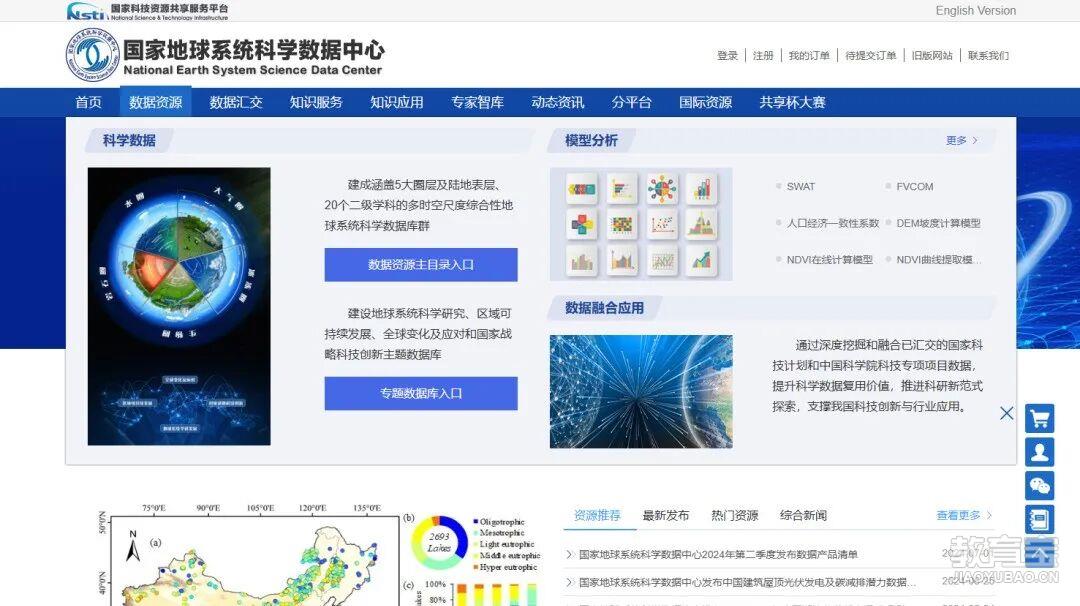Open the English Version link

(974, 10)
